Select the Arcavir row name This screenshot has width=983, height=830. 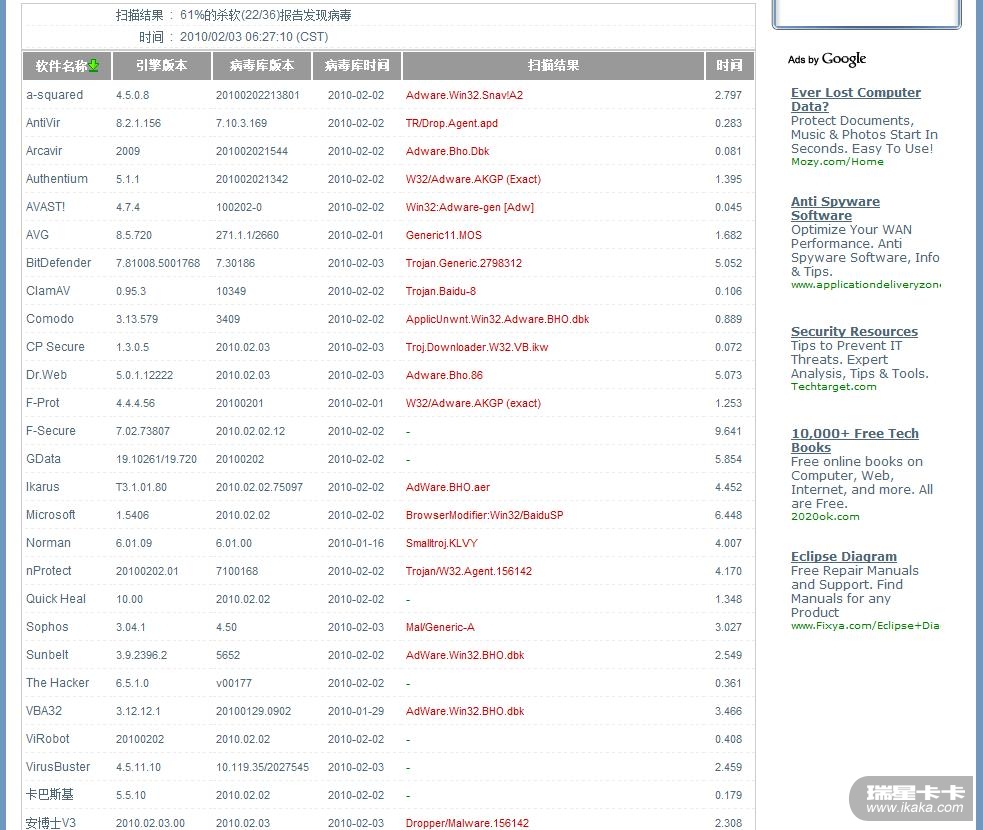[x=44, y=151]
